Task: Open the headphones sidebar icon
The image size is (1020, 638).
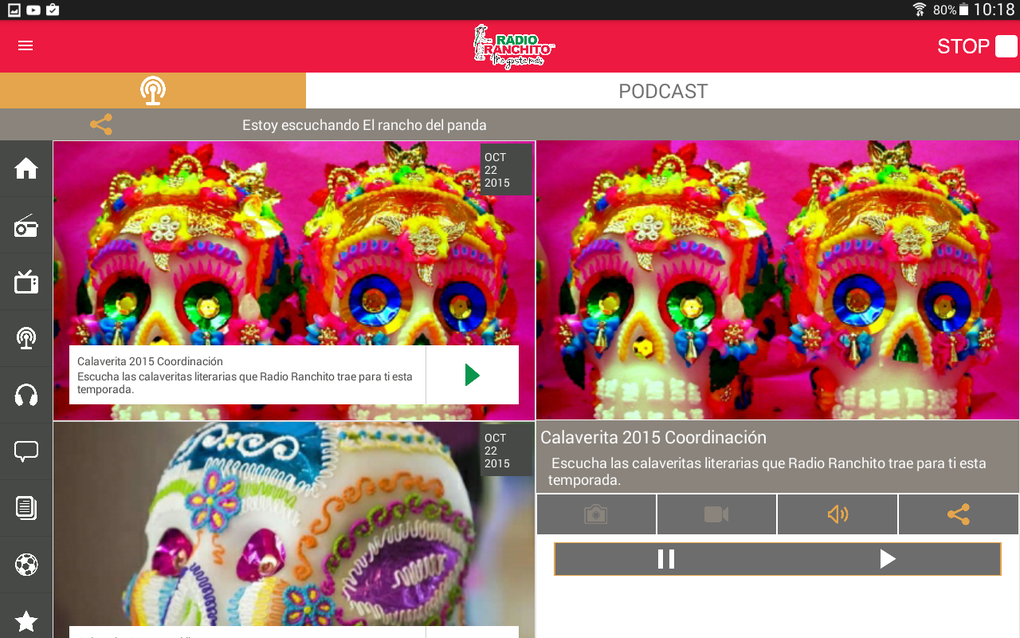Action: click(x=26, y=395)
